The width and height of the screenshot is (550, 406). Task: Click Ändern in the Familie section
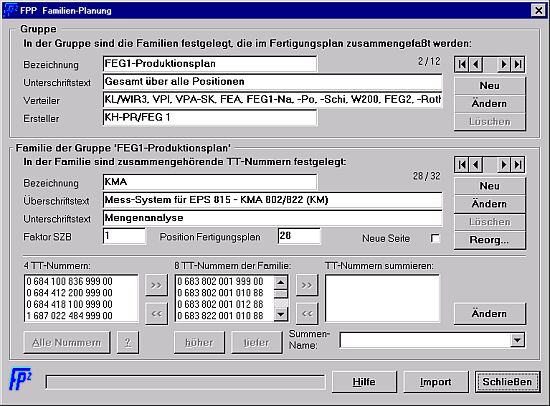pyautogui.click(x=490, y=204)
